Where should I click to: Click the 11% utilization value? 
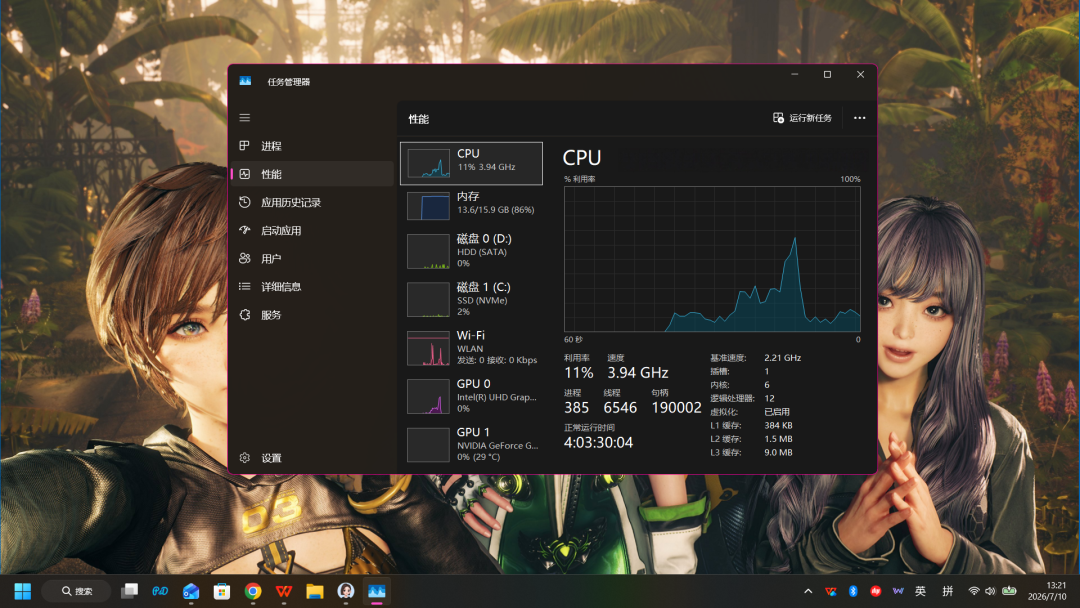tap(579, 373)
